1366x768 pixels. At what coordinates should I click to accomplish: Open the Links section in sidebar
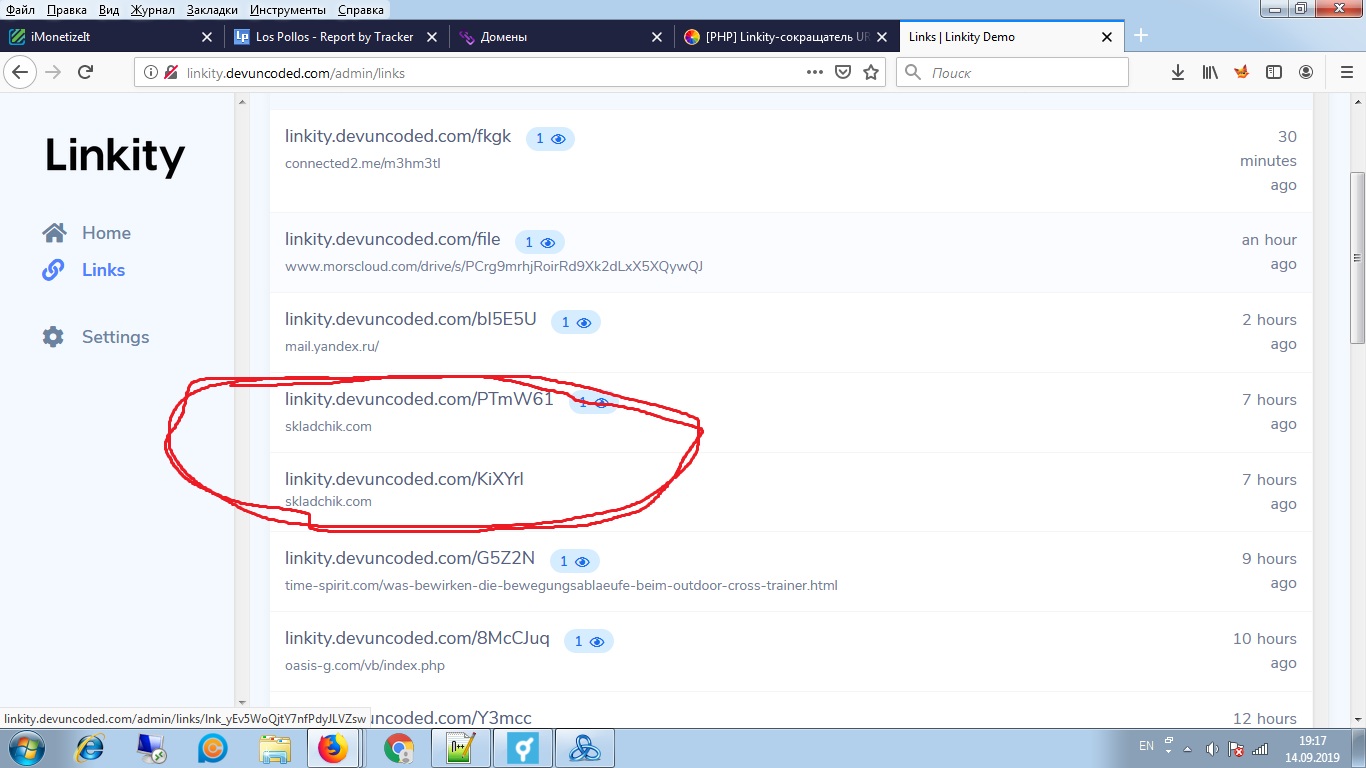tap(103, 270)
